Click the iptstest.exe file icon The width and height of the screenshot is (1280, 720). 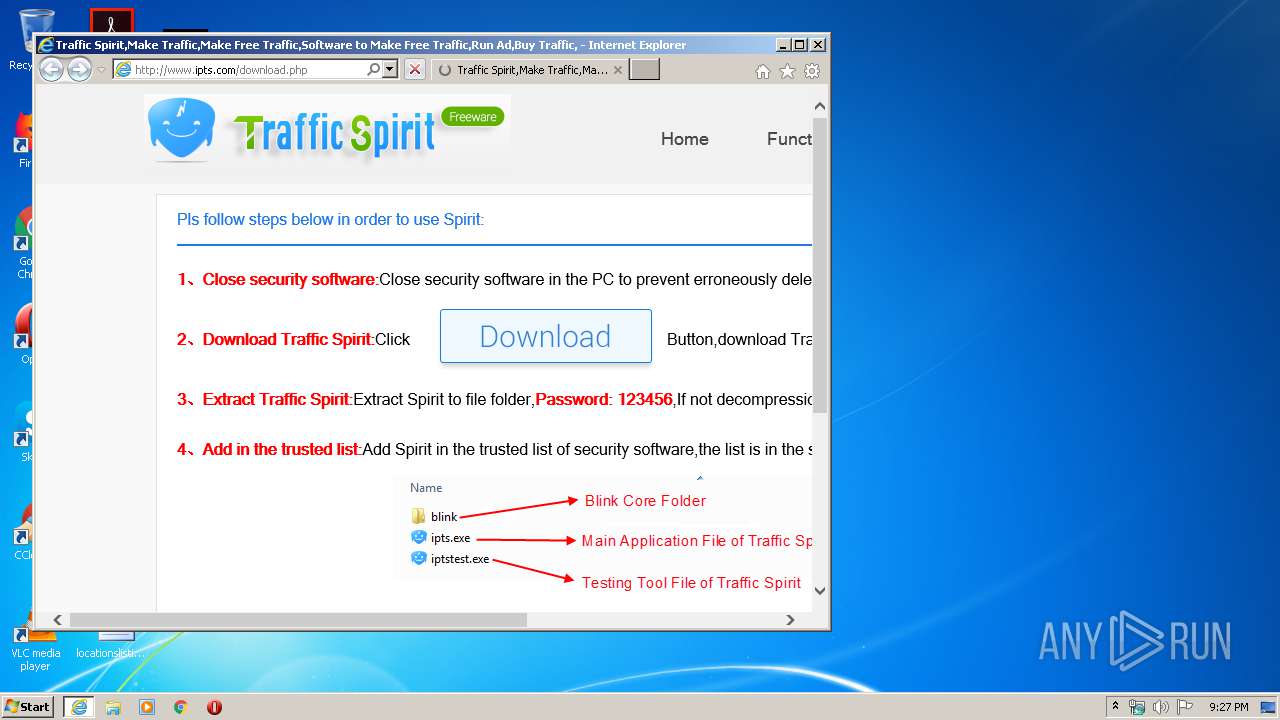pyautogui.click(x=419, y=558)
